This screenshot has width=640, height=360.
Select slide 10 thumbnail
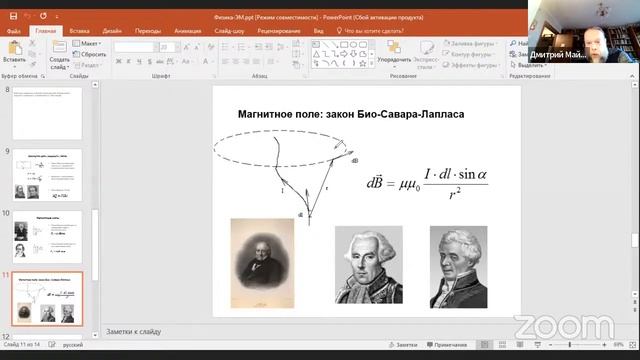47,237
